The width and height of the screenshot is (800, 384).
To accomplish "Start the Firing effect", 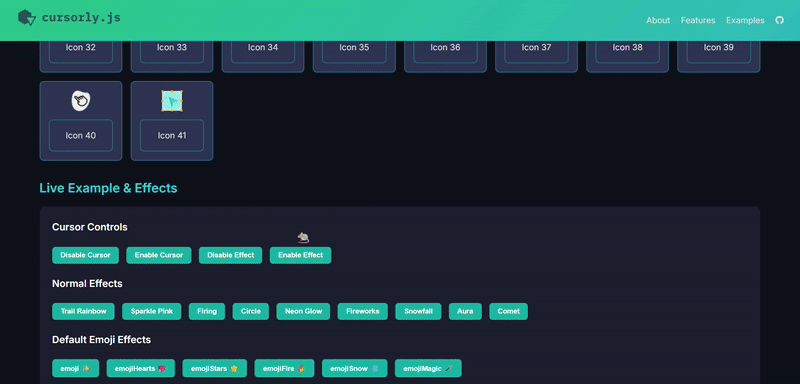I will (207, 312).
